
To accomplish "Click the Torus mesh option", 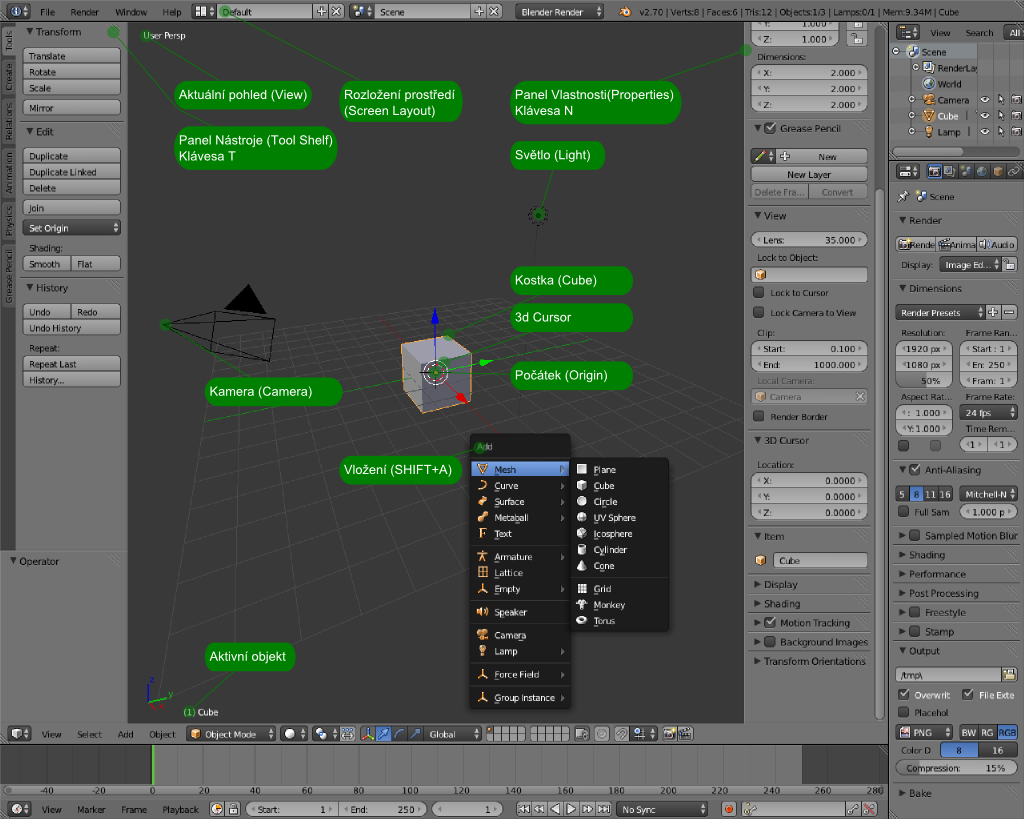I will pyautogui.click(x=603, y=621).
